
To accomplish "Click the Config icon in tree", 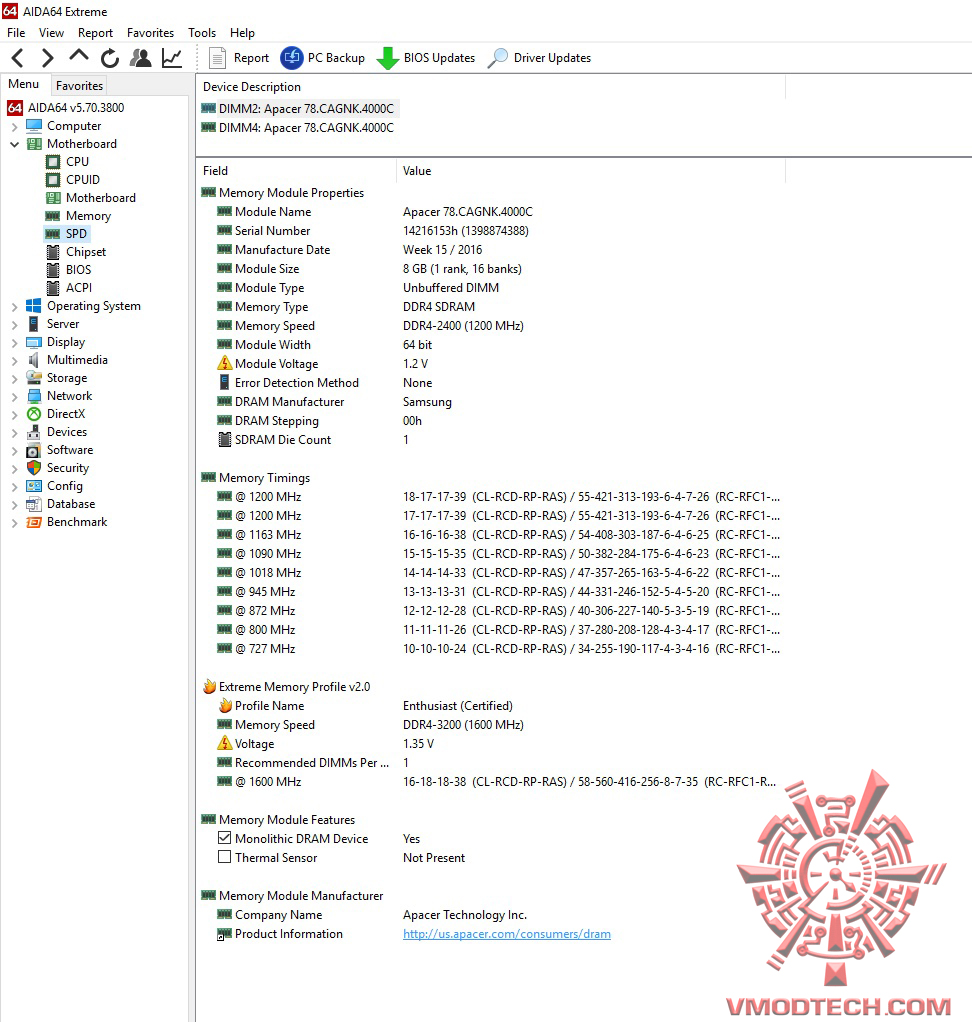I will click(34, 486).
